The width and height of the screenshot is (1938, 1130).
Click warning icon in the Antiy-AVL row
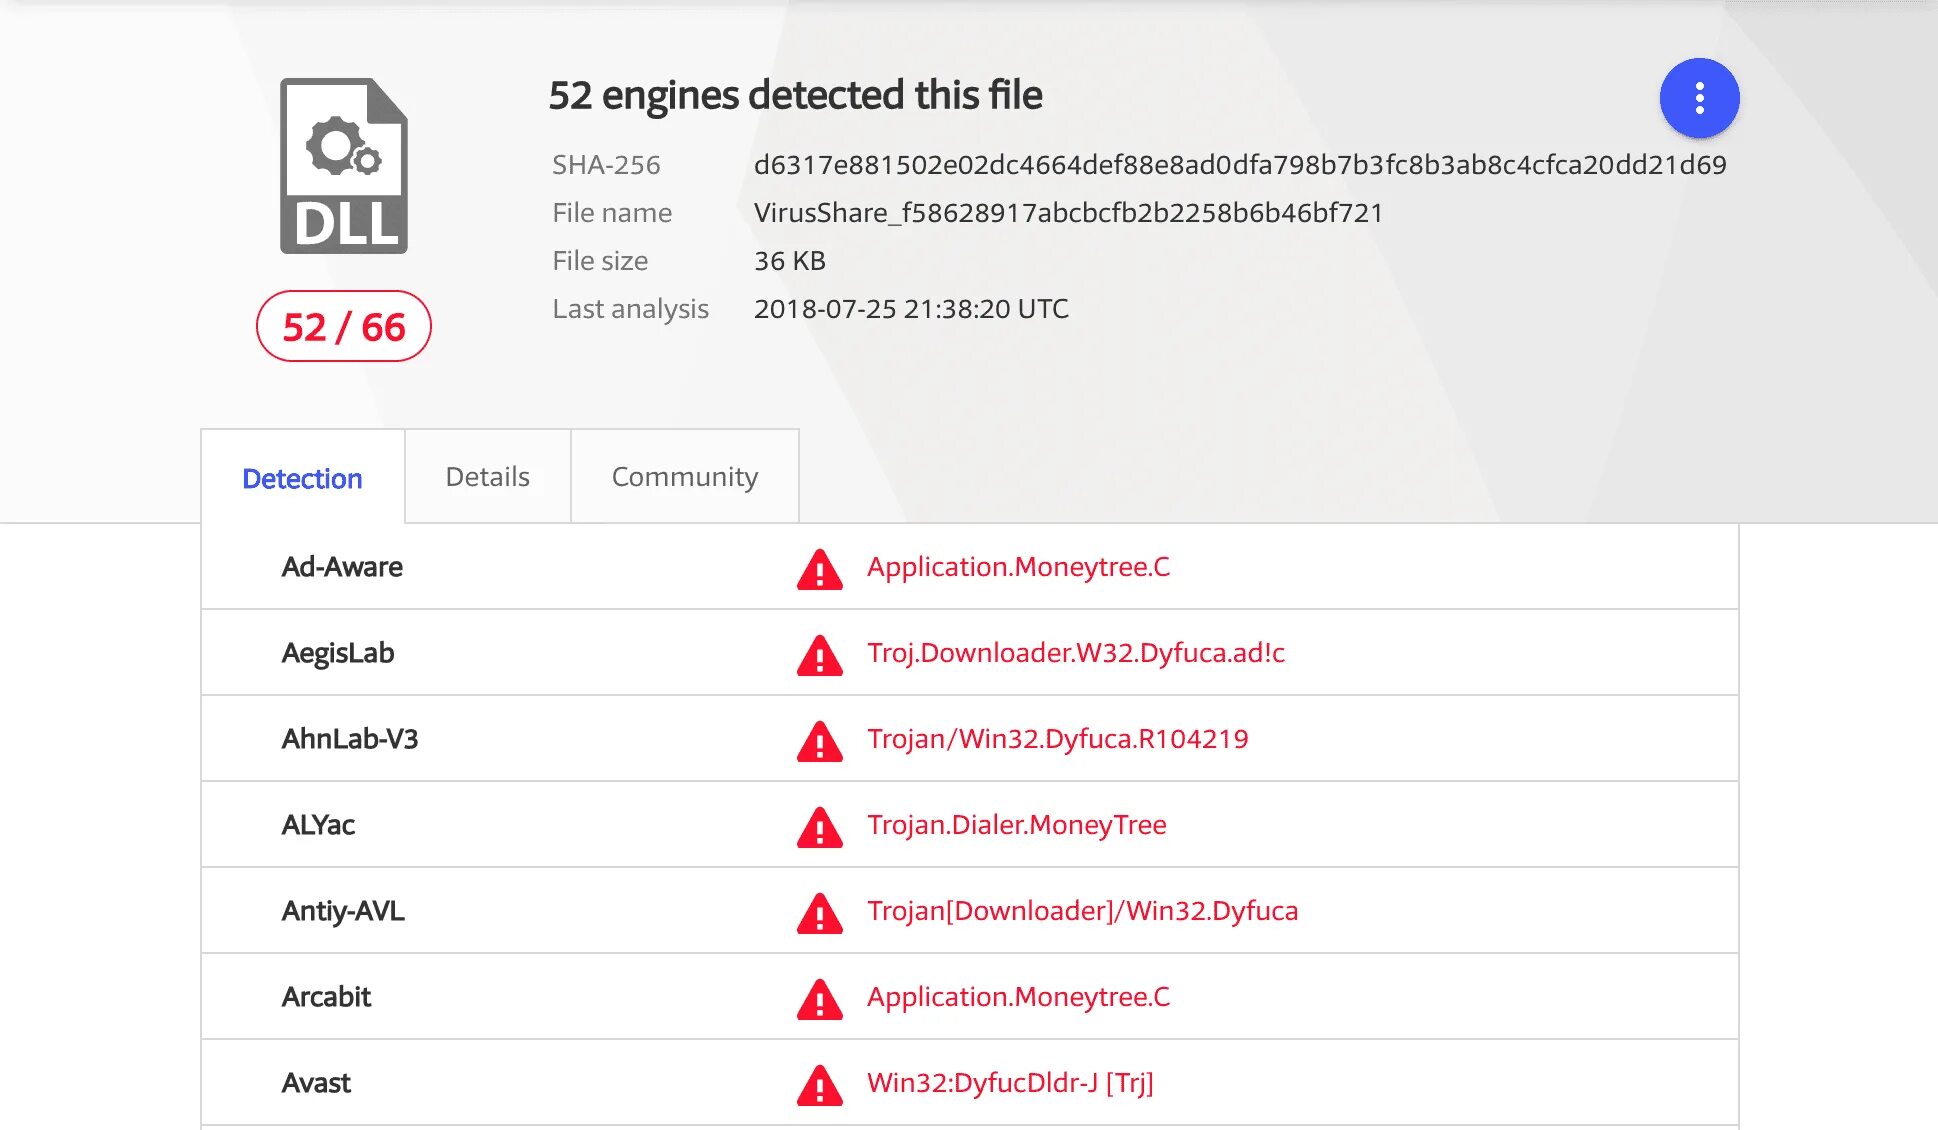(x=819, y=913)
